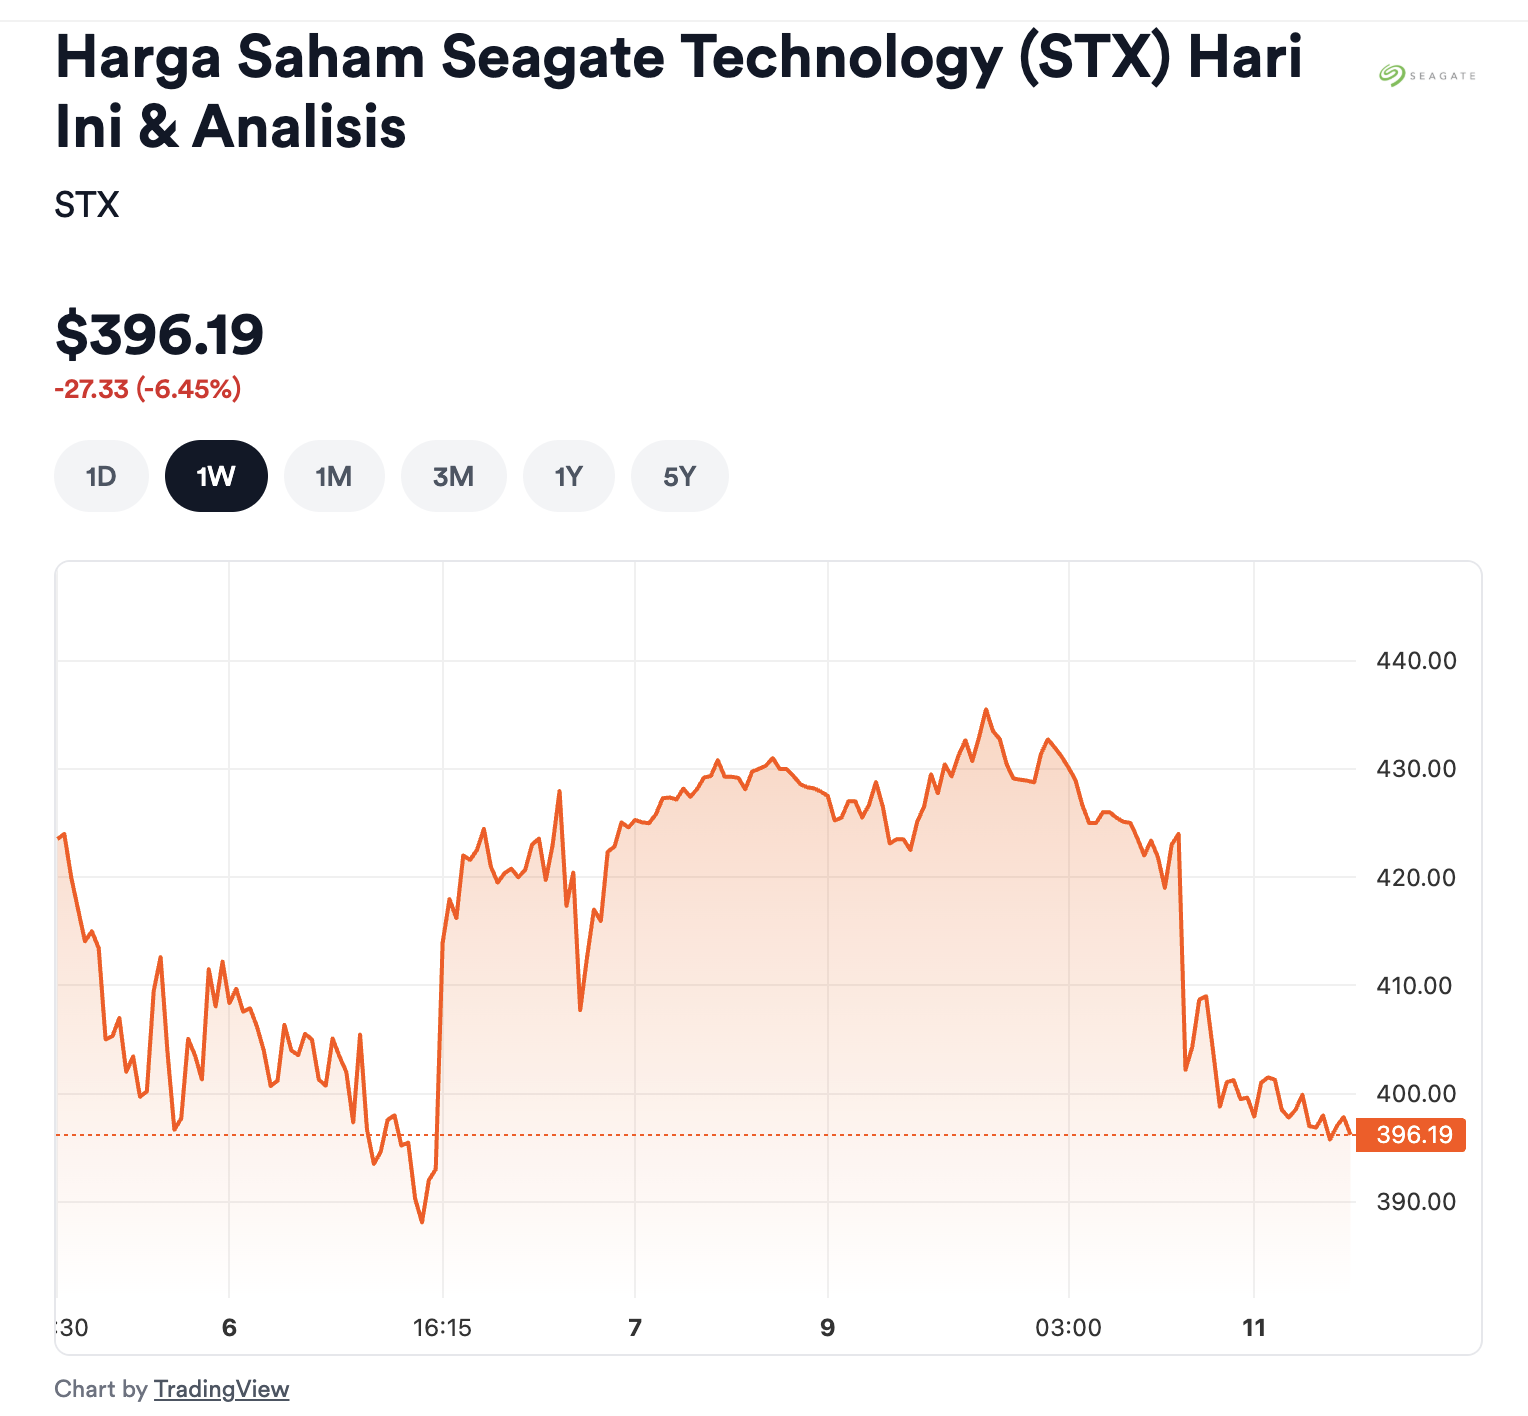Open the TradingView link
1528x1416 pixels.
(221, 1389)
